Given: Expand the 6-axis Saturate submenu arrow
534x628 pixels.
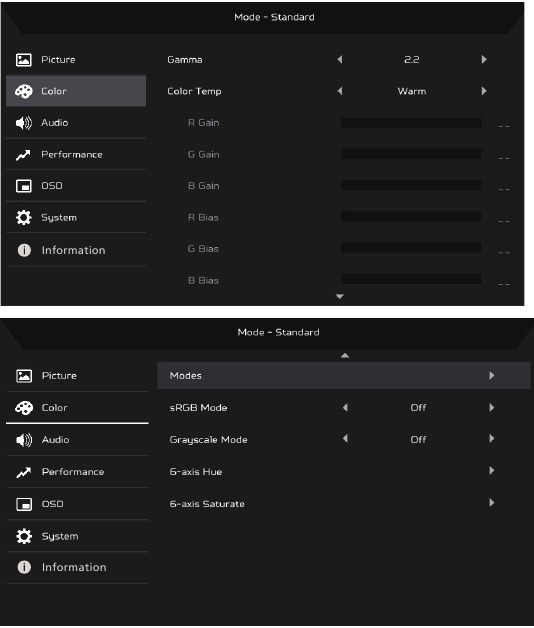Looking at the screenshot, I should pyautogui.click(x=492, y=503).
